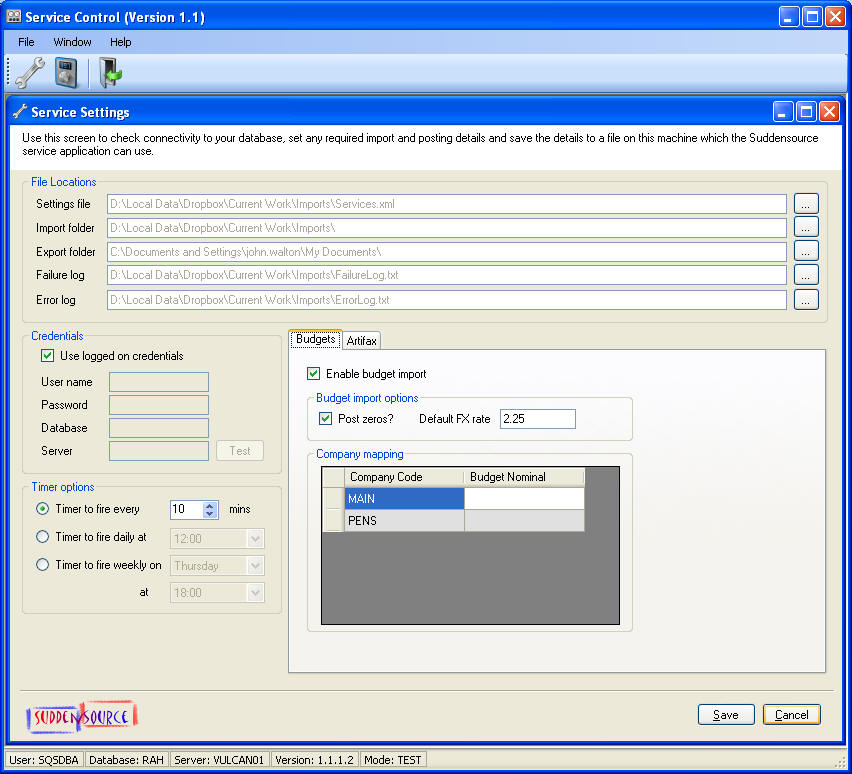Browse for the Export folder

point(806,251)
